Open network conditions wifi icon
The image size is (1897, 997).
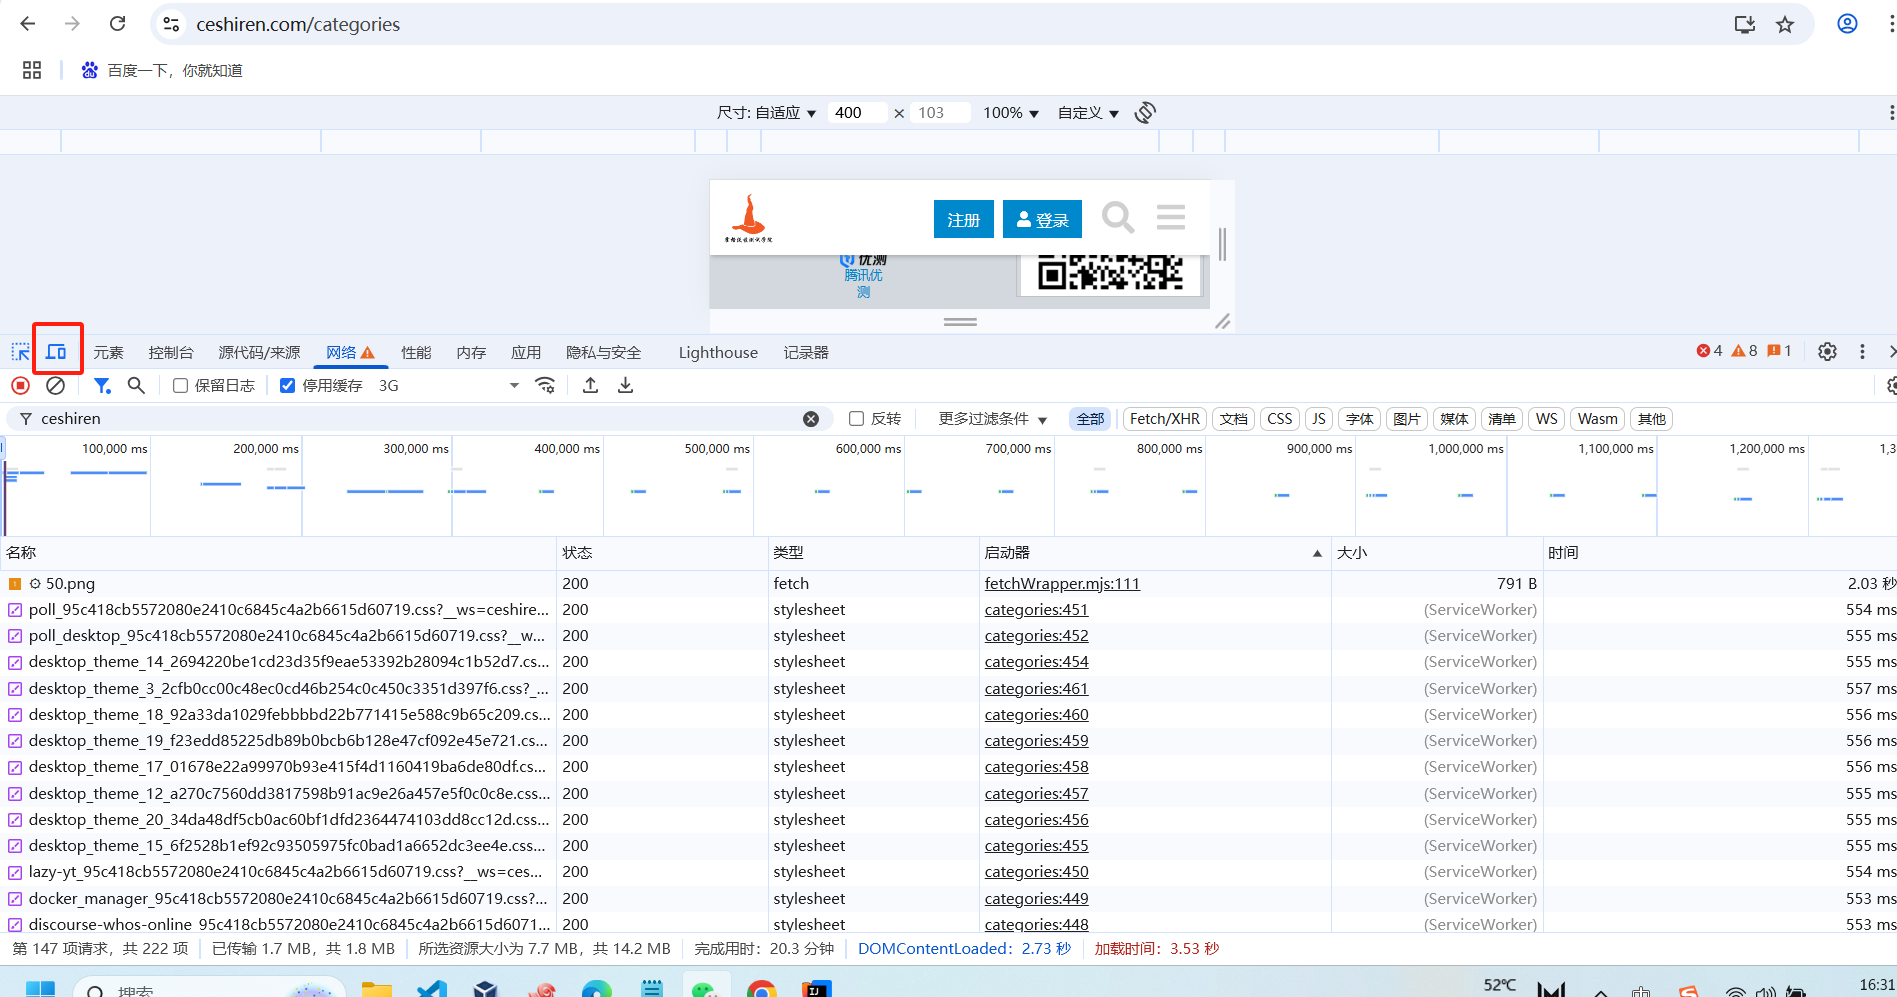tap(545, 386)
